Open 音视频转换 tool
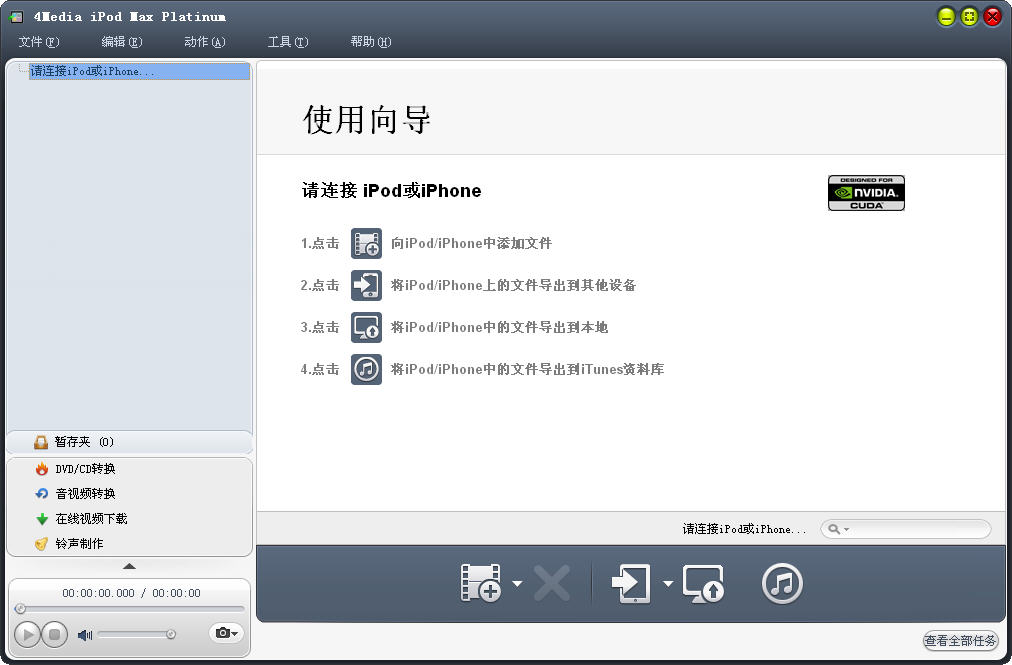 coord(85,494)
